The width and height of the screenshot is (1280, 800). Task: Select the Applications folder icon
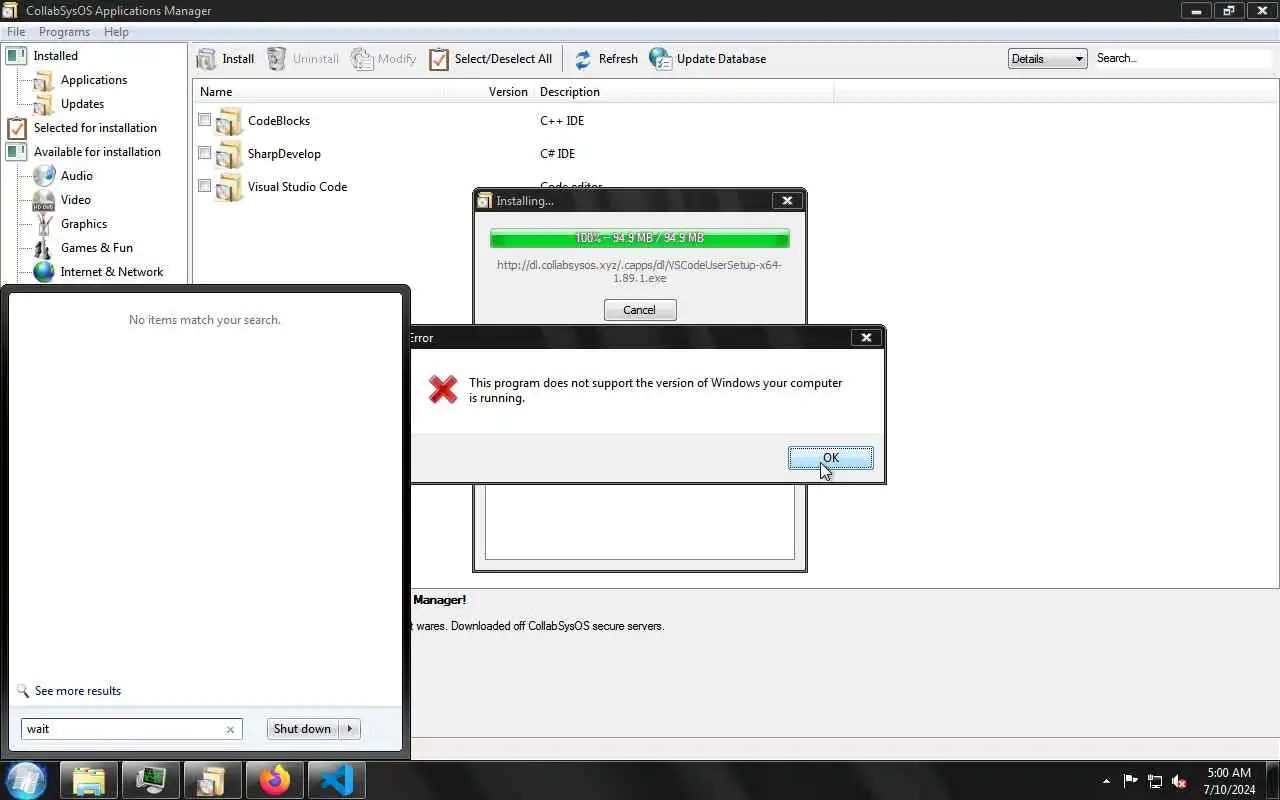(44, 80)
